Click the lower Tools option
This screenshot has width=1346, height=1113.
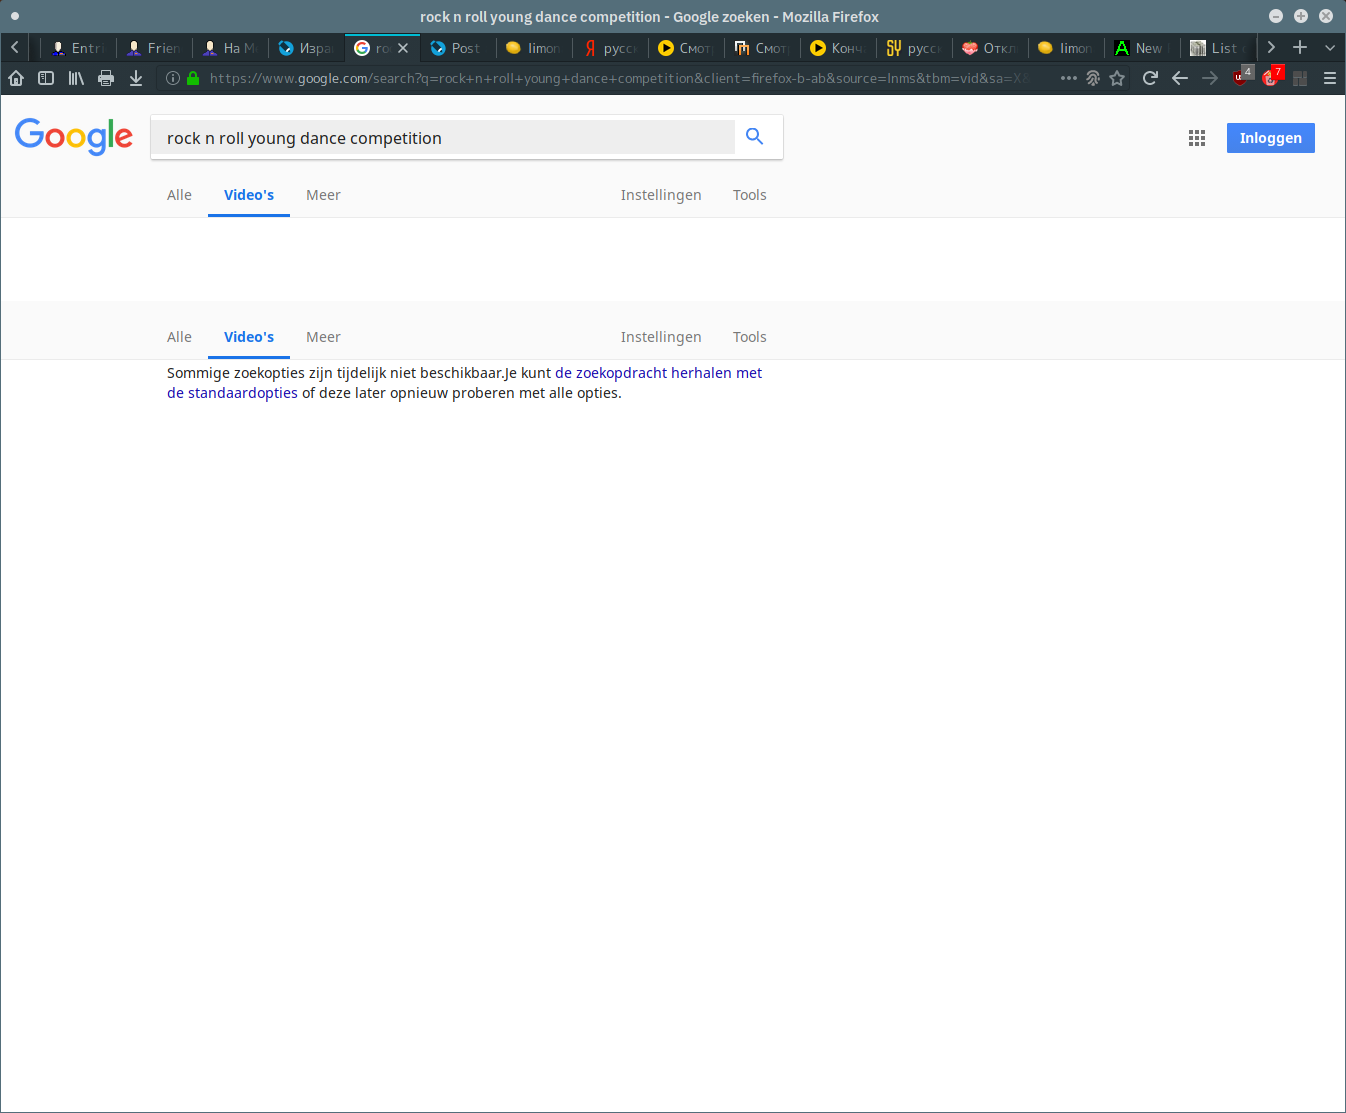click(x=749, y=337)
